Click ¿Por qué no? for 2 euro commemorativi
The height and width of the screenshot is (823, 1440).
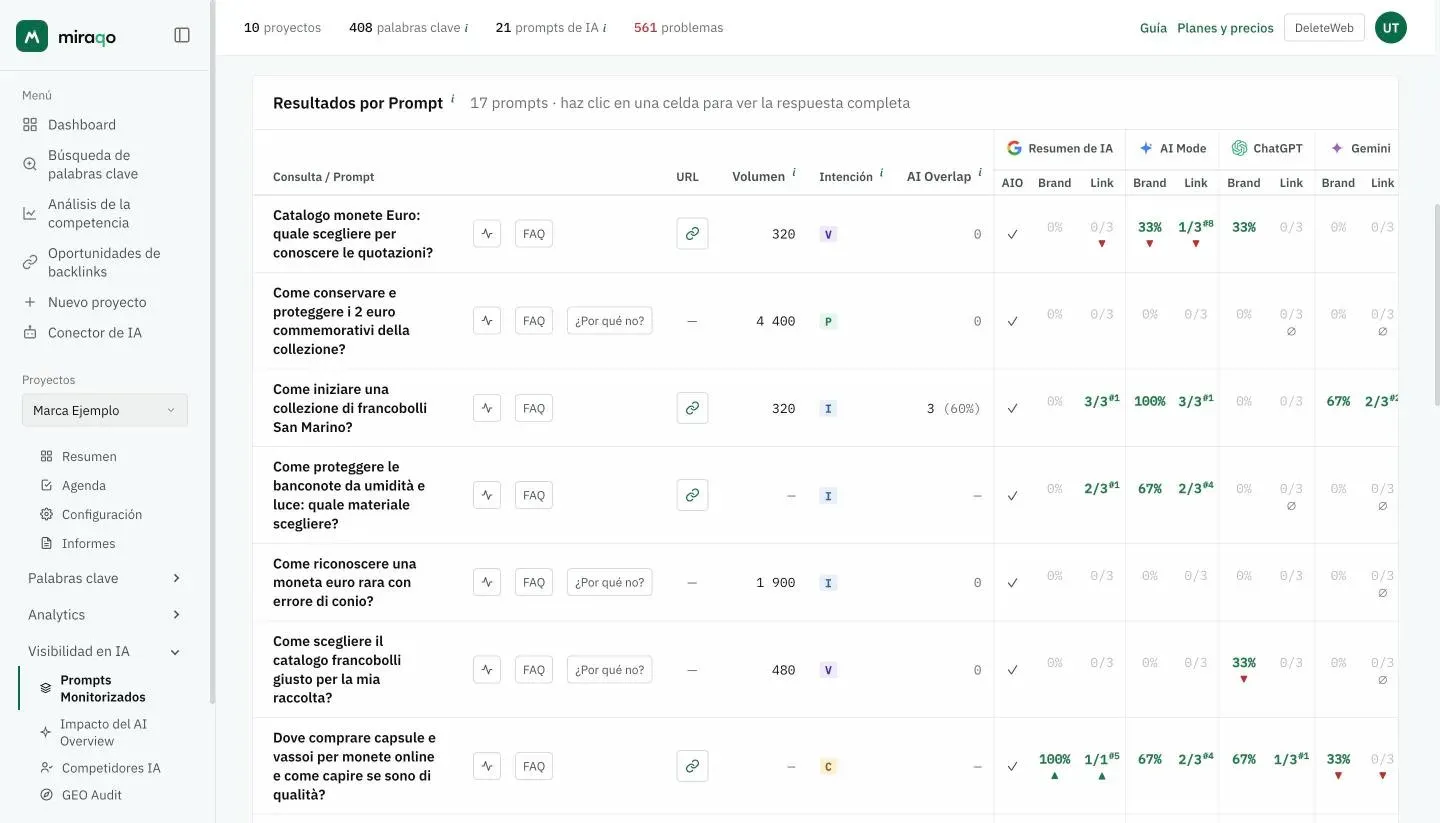610,321
